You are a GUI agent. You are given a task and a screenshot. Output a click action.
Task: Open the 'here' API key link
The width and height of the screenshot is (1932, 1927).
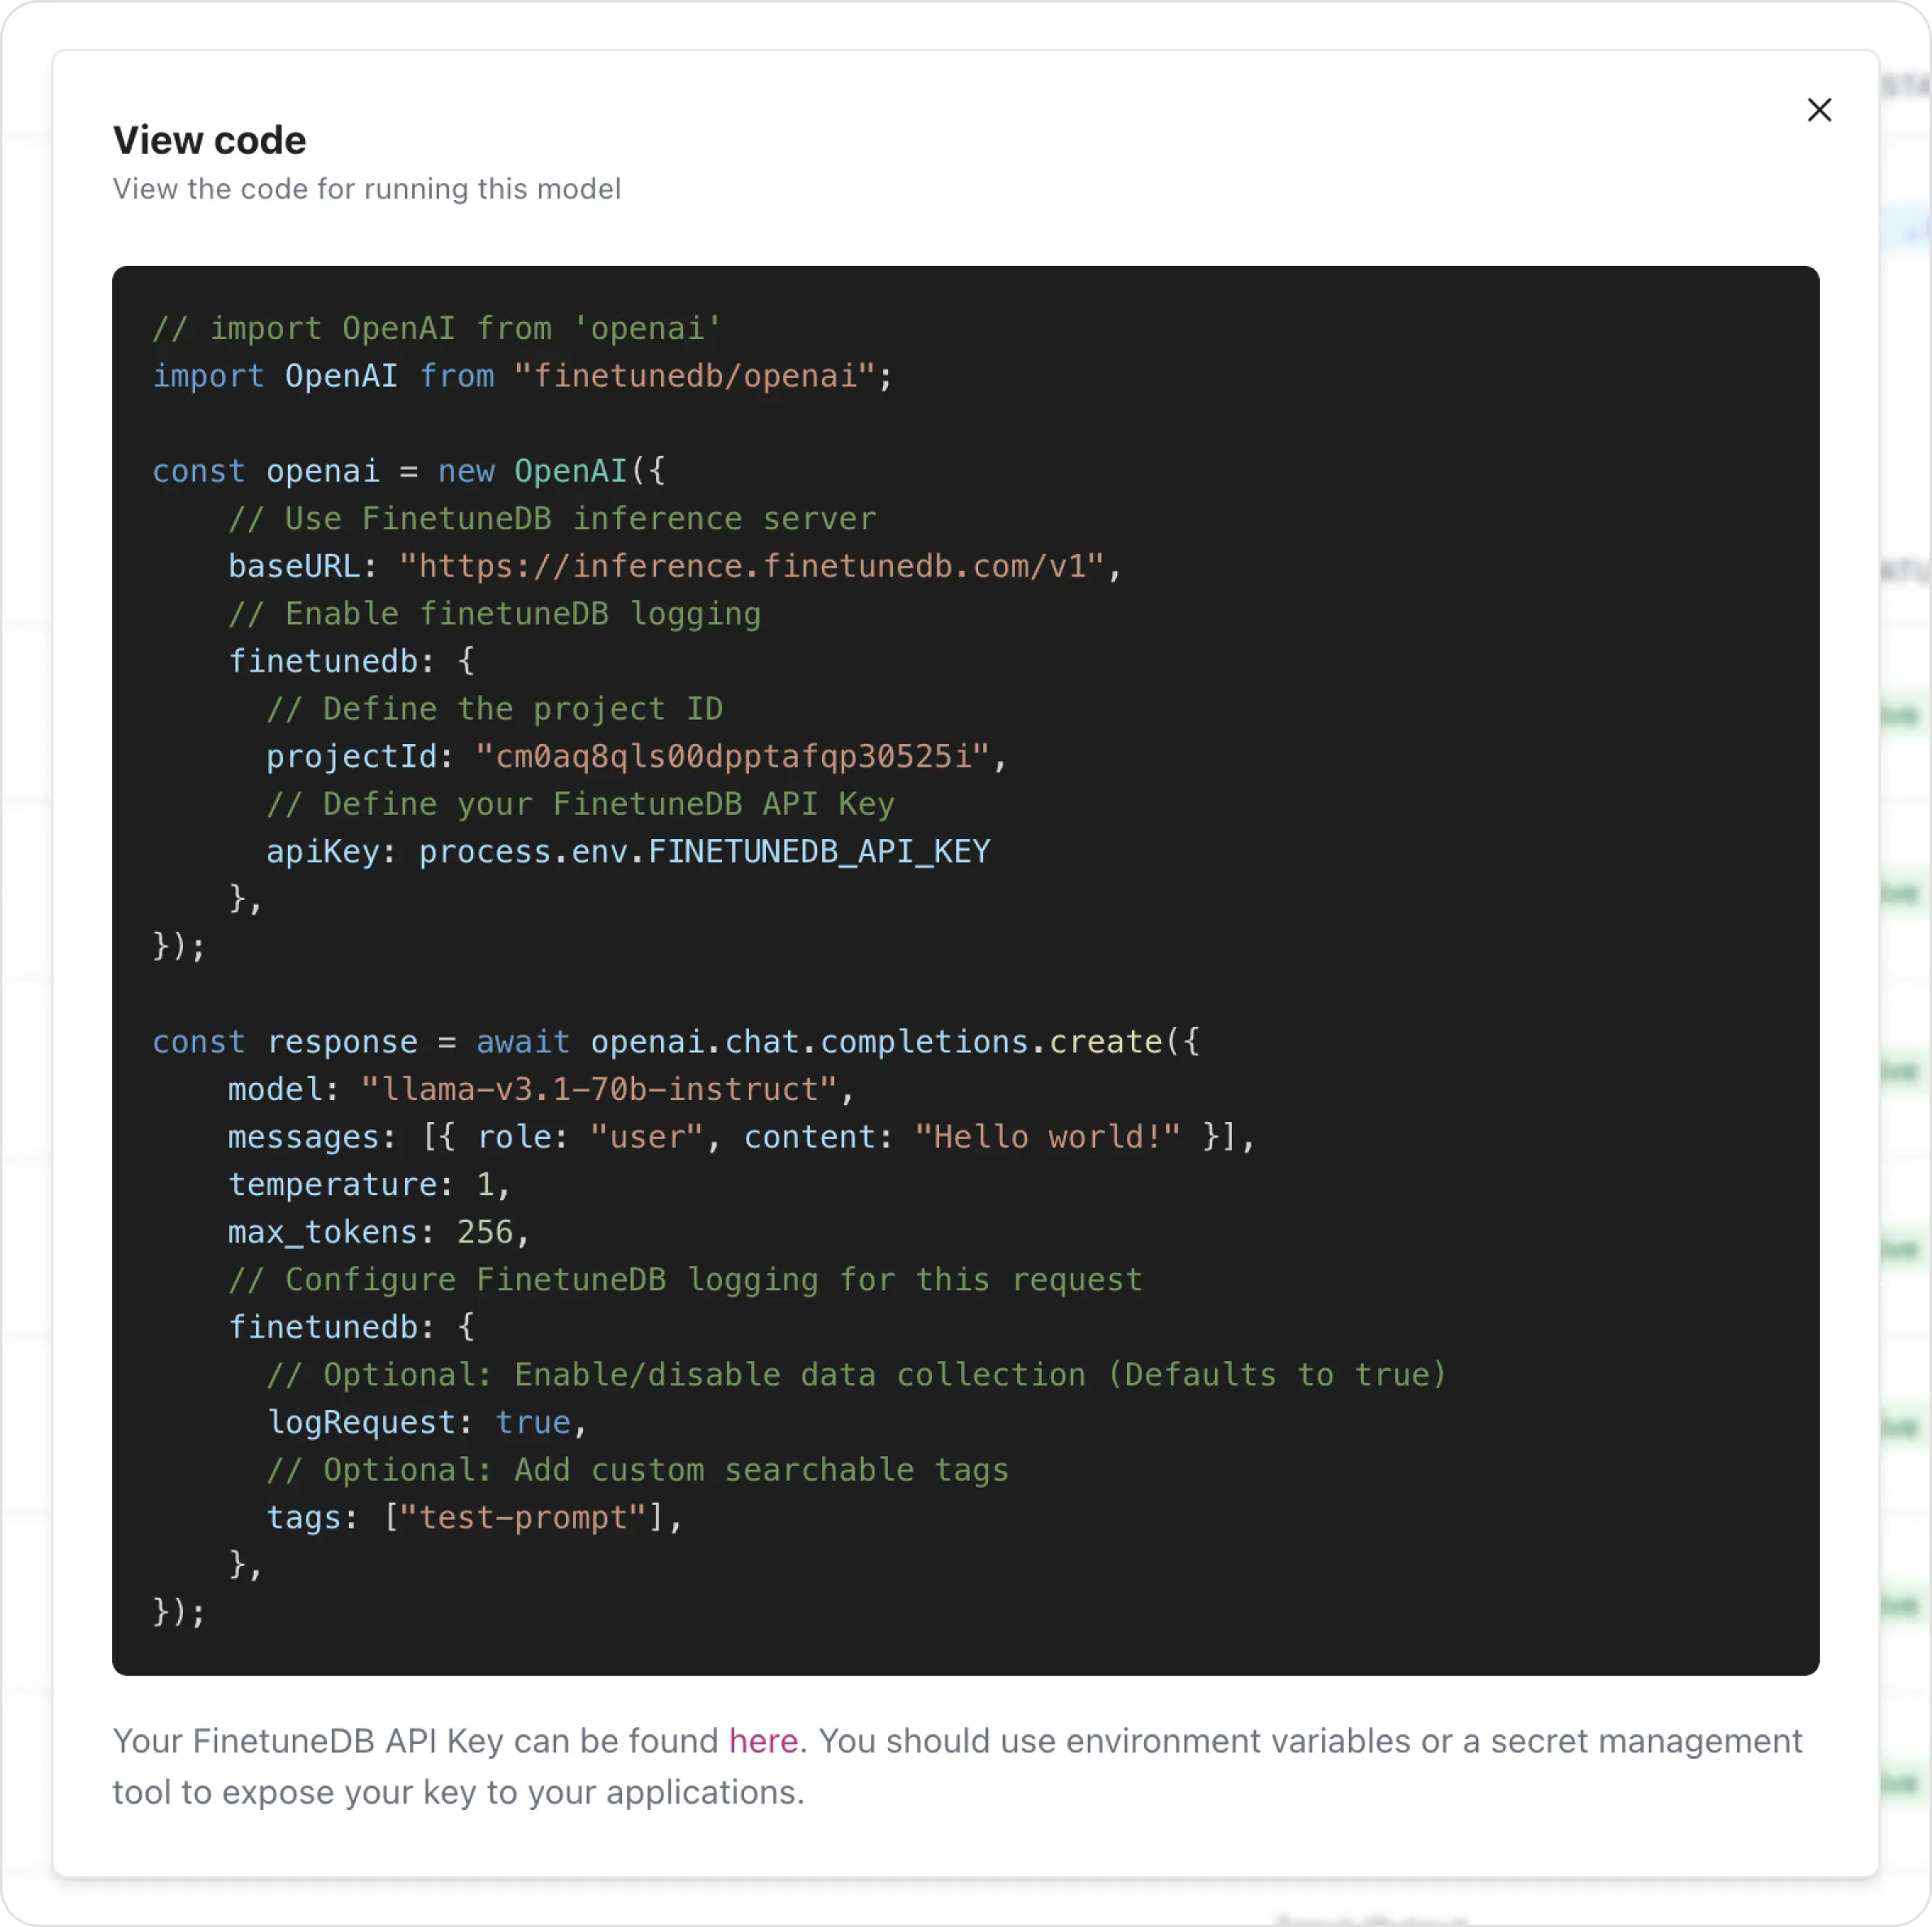coord(762,1741)
